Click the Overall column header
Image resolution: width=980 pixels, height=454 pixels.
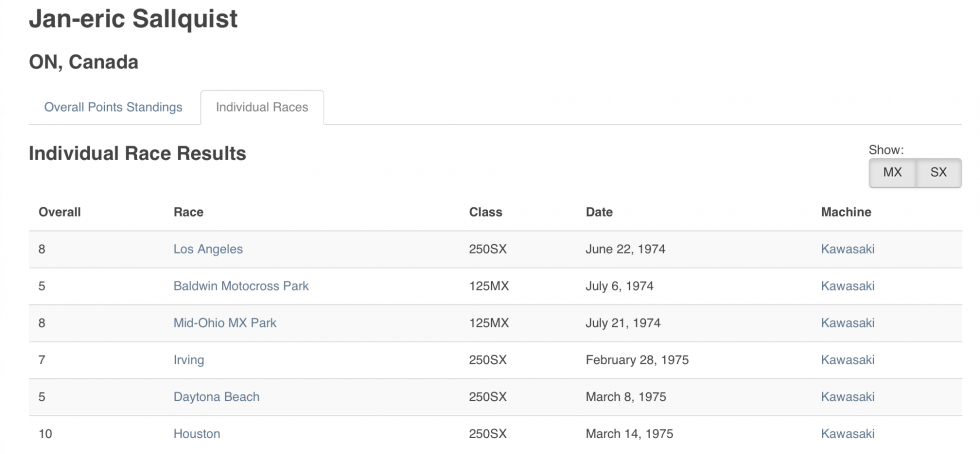(x=59, y=212)
